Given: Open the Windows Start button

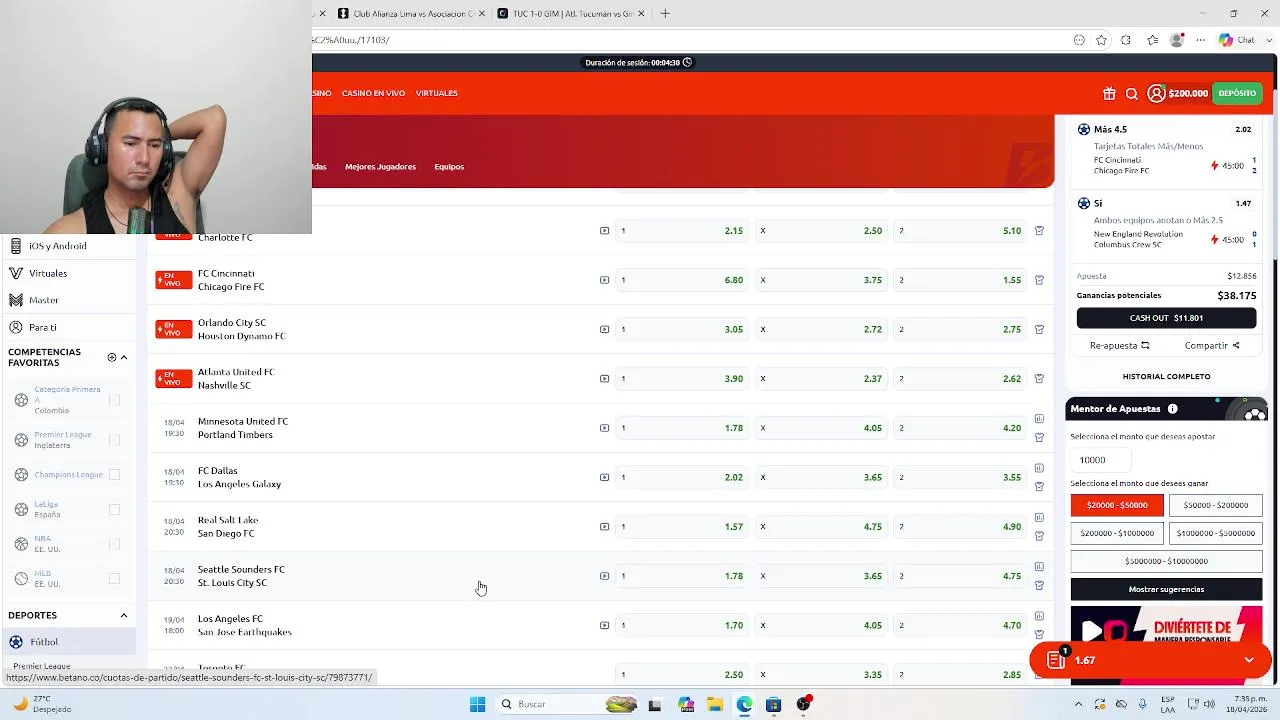Looking at the screenshot, I should point(477,704).
